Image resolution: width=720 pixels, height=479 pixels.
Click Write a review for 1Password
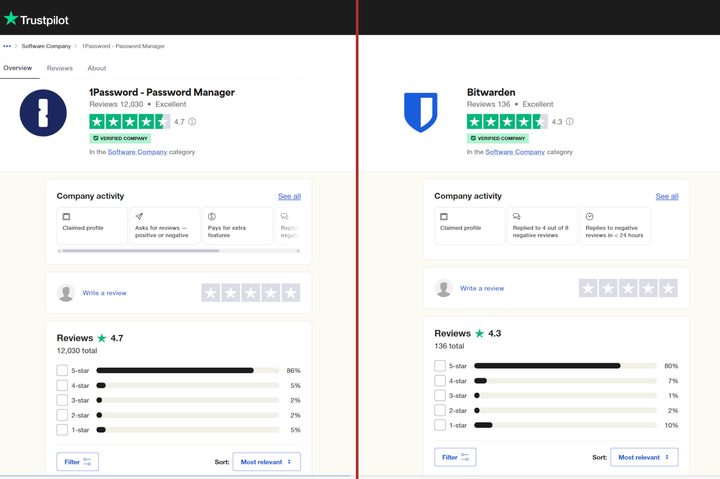tap(104, 293)
